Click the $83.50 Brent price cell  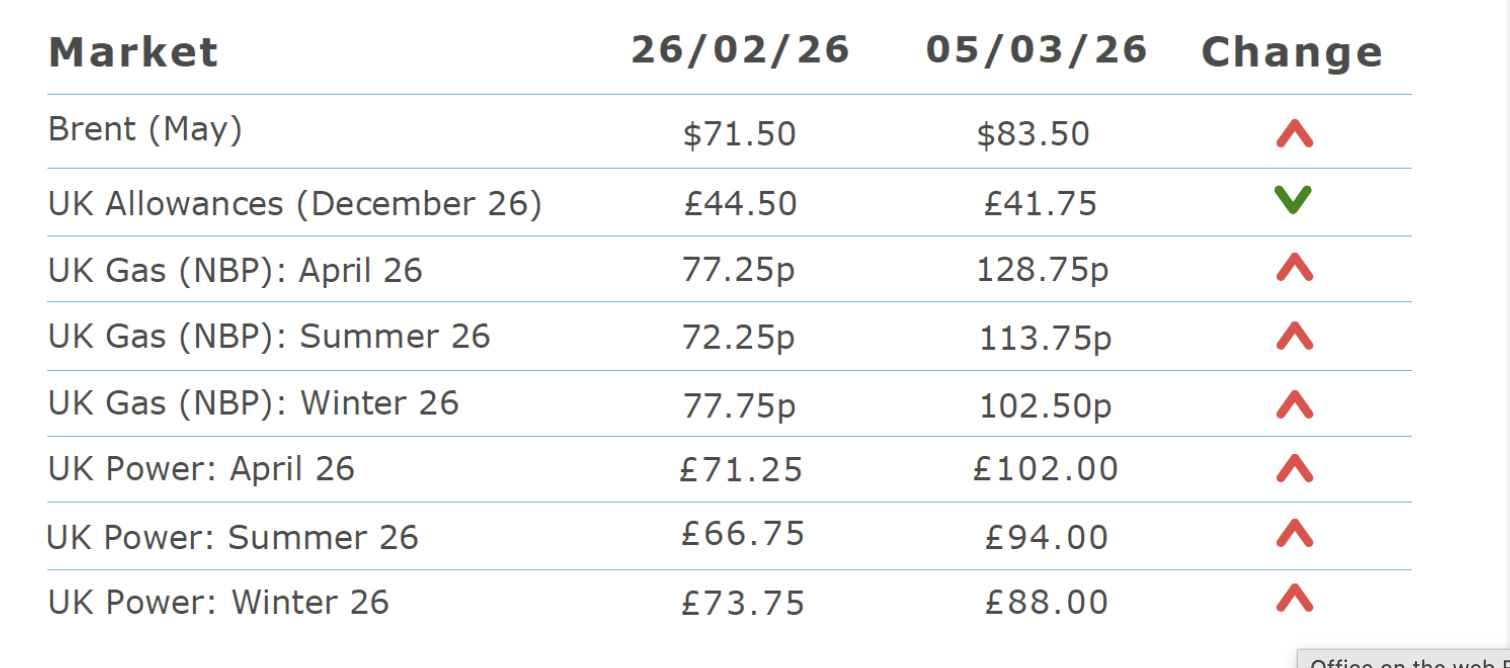[x=1033, y=134]
